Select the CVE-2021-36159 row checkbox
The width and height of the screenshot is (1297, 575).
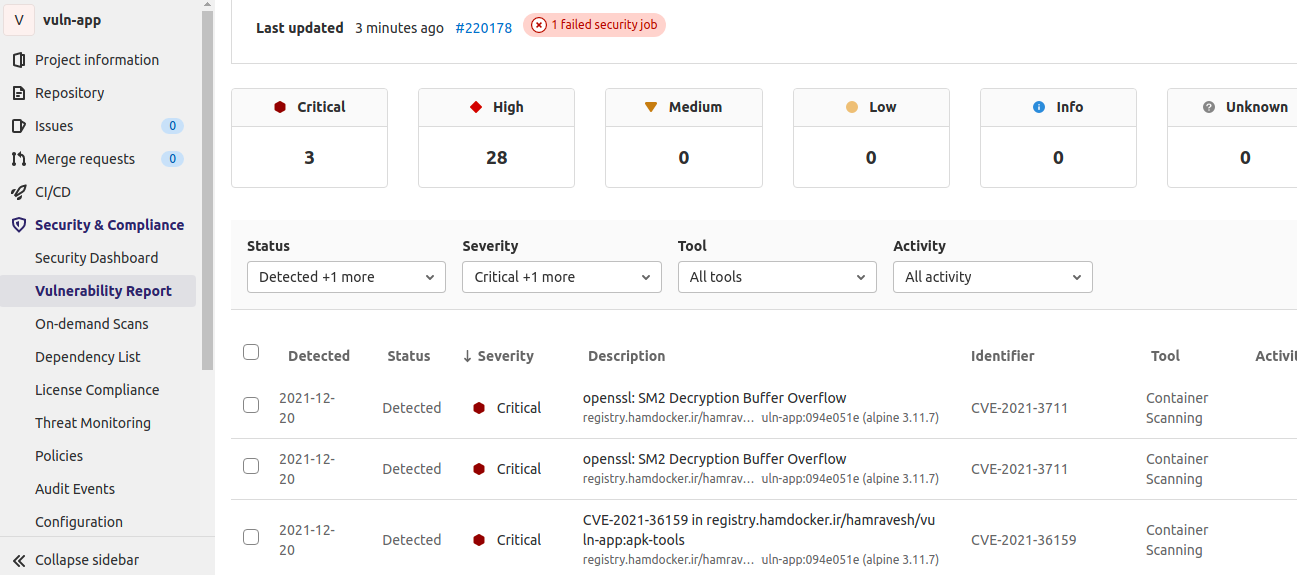(x=251, y=537)
